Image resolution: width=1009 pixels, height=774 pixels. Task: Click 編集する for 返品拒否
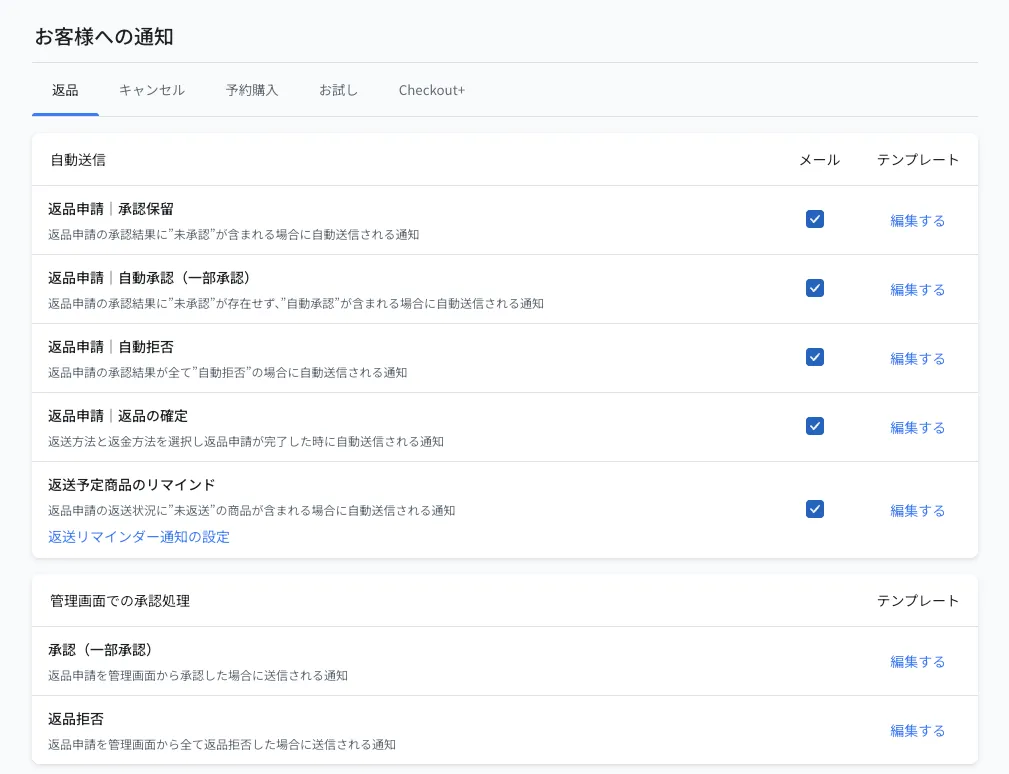pyautogui.click(x=917, y=730)
